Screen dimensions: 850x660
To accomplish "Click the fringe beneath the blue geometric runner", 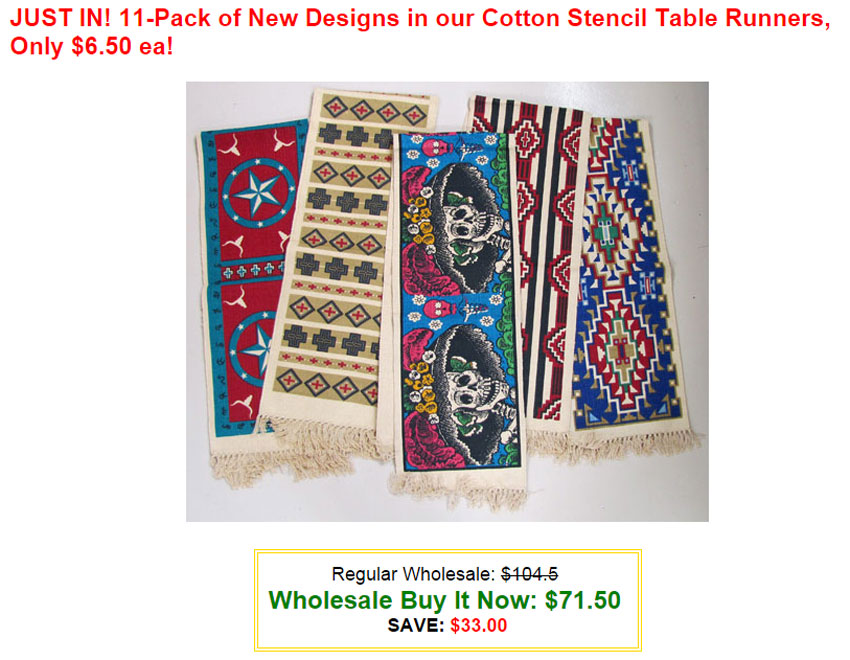I will 634,442.
